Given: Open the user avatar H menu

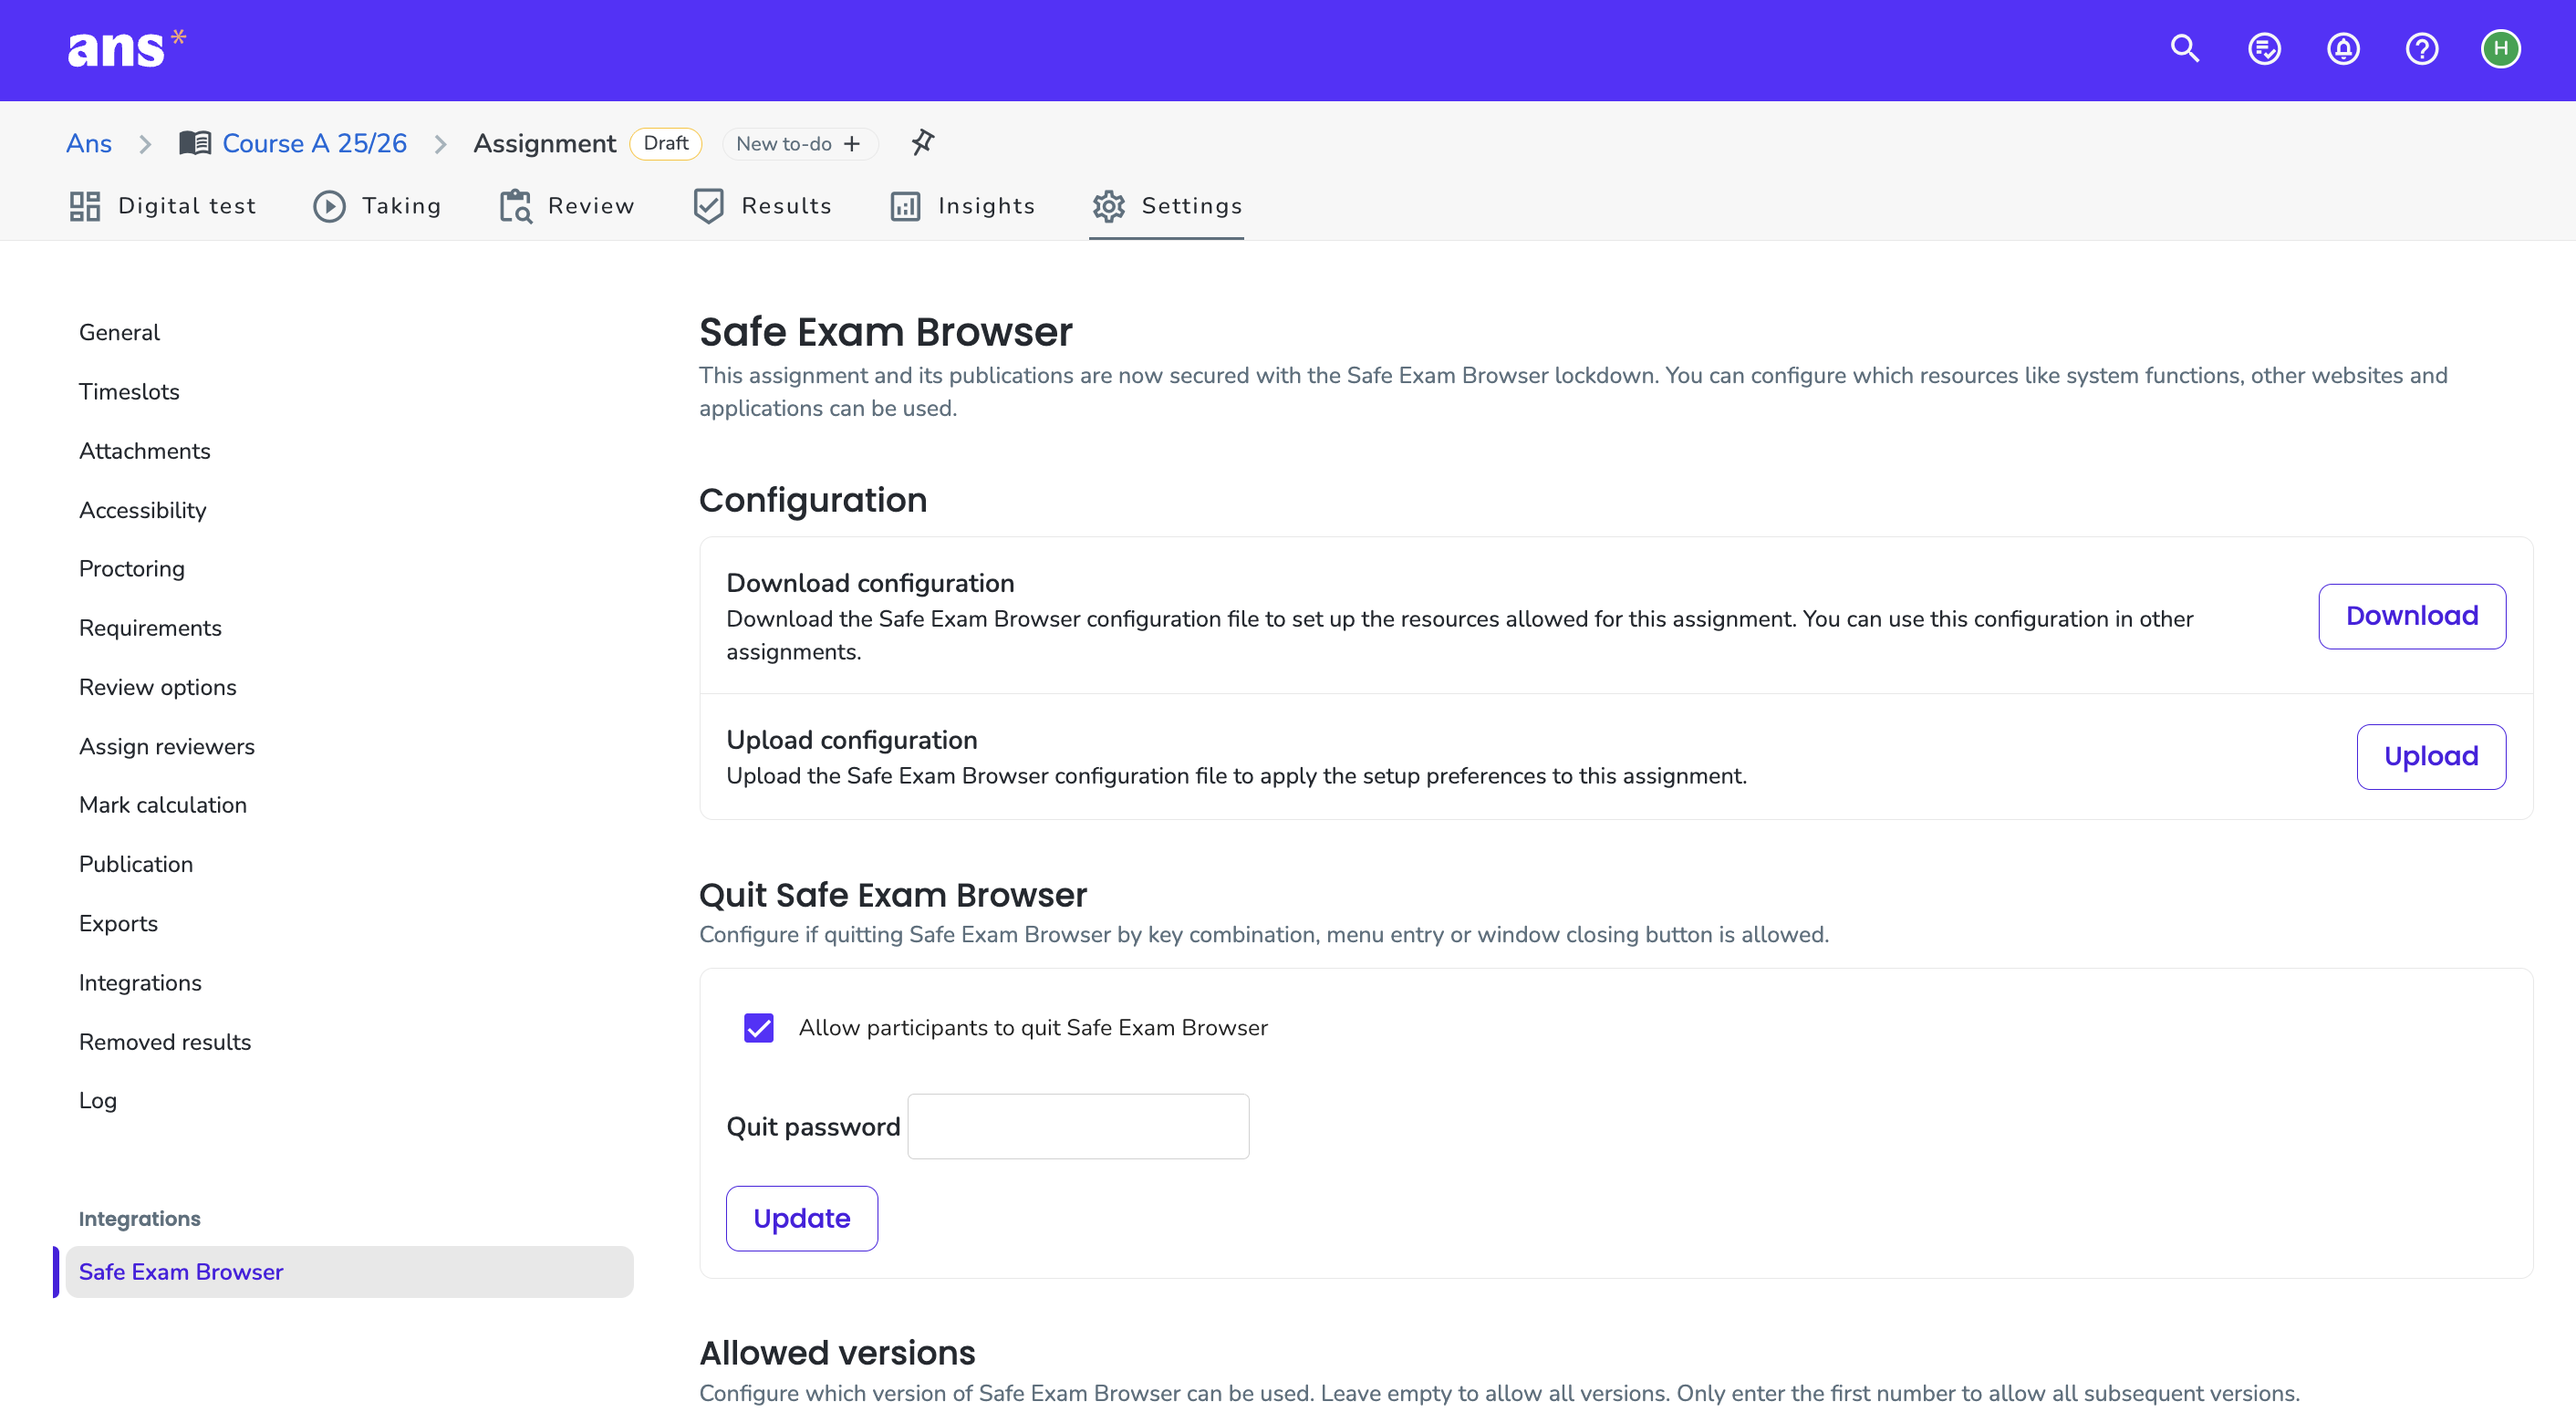Looking at the screenshot, I should [x=2501, y=48].
